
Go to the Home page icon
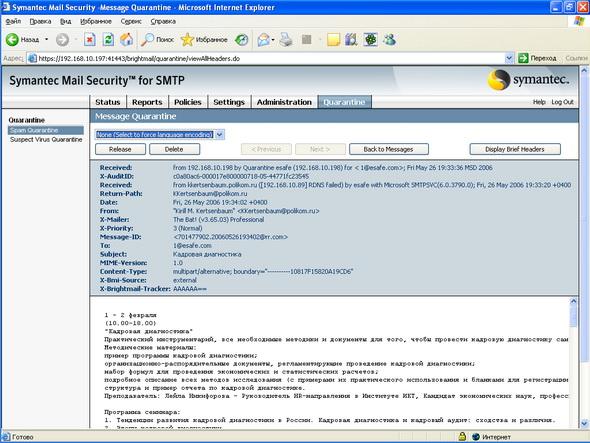pos(126,40)
